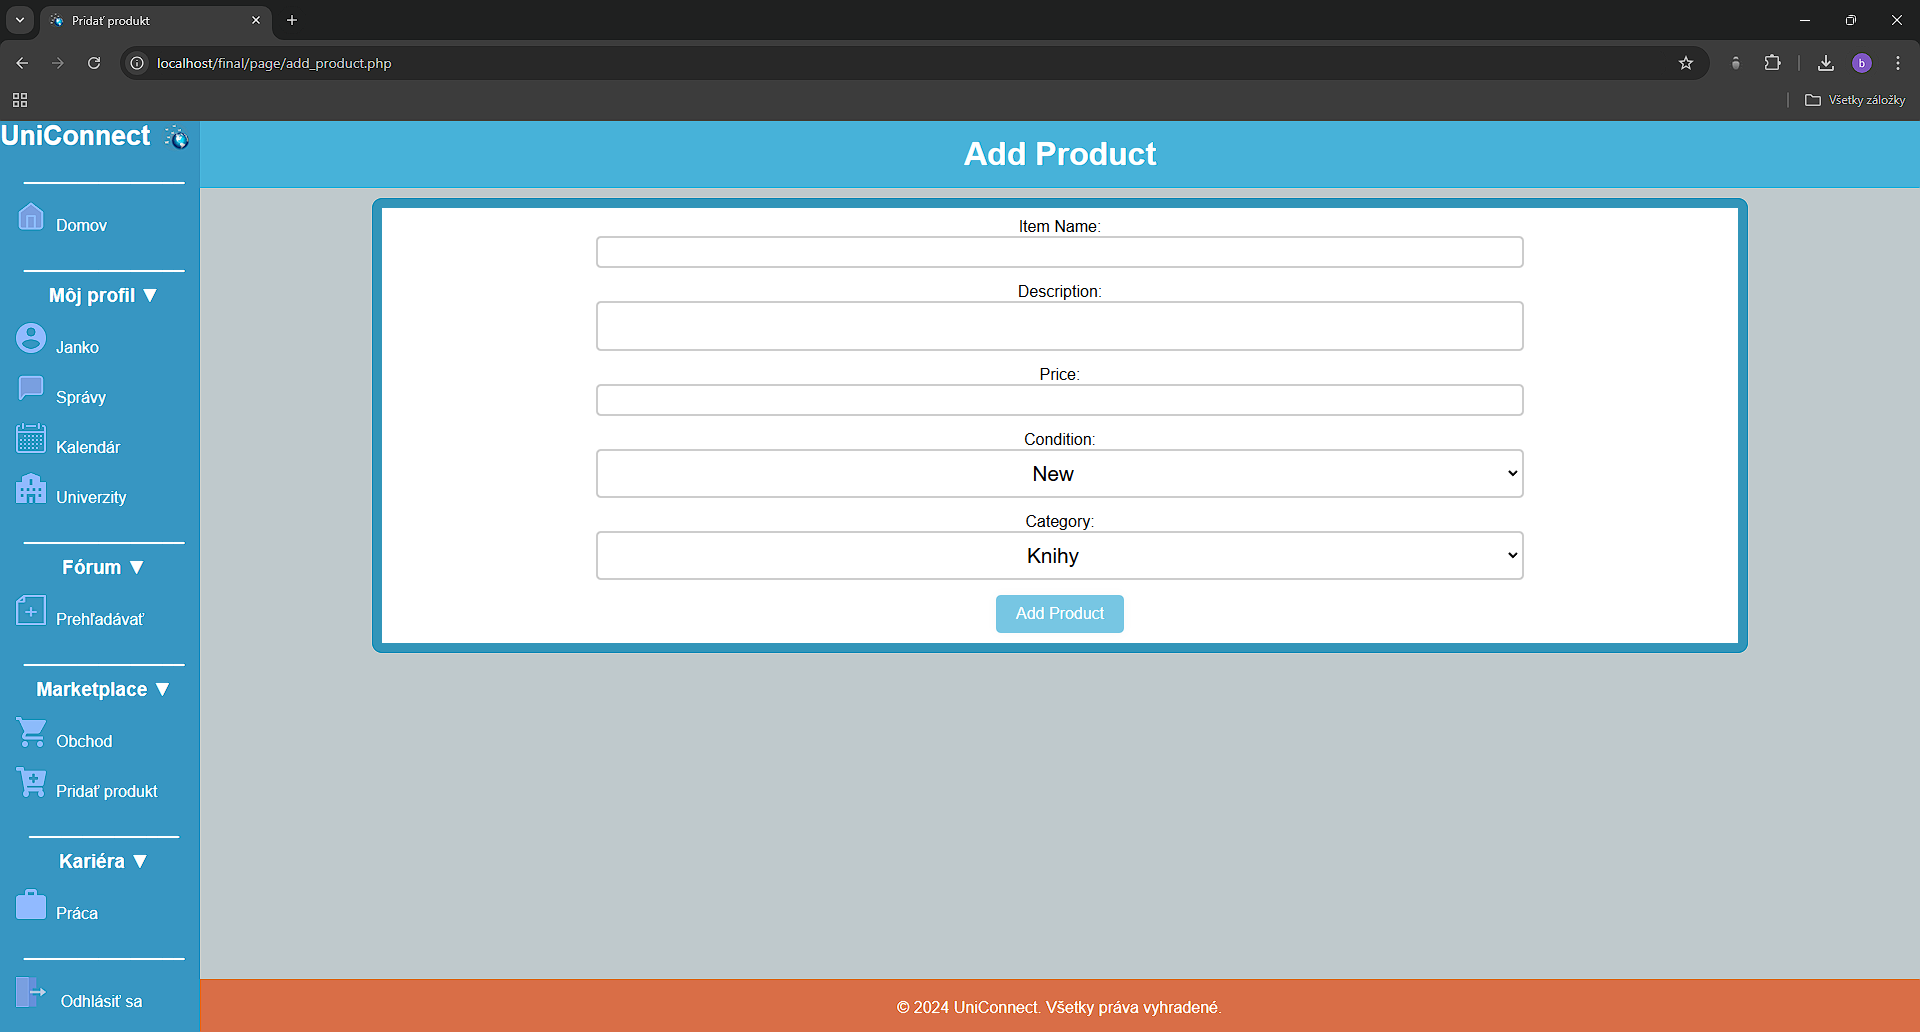Image resolution: width=1920 pixels, height=1032 pixels.
Task: Submit with the Add Product button
Action: tap(1060, 614)
